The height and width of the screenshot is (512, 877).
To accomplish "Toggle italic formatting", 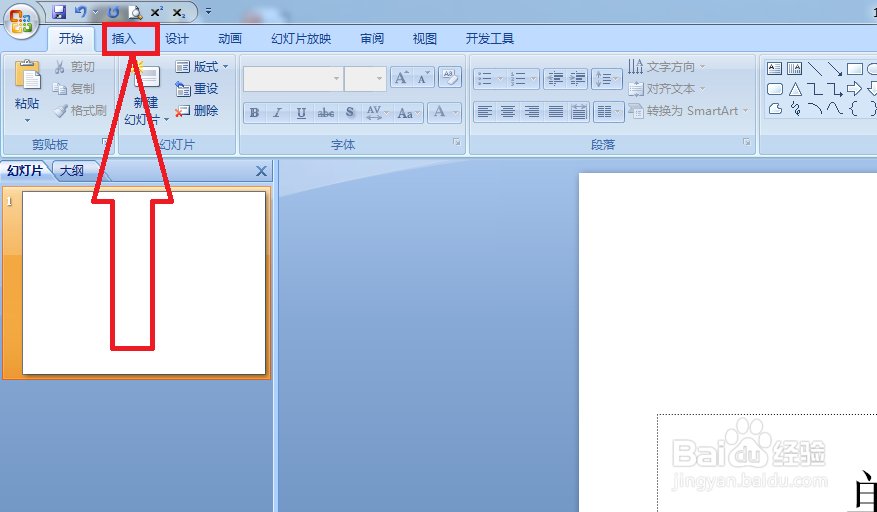I will point(277,112).
